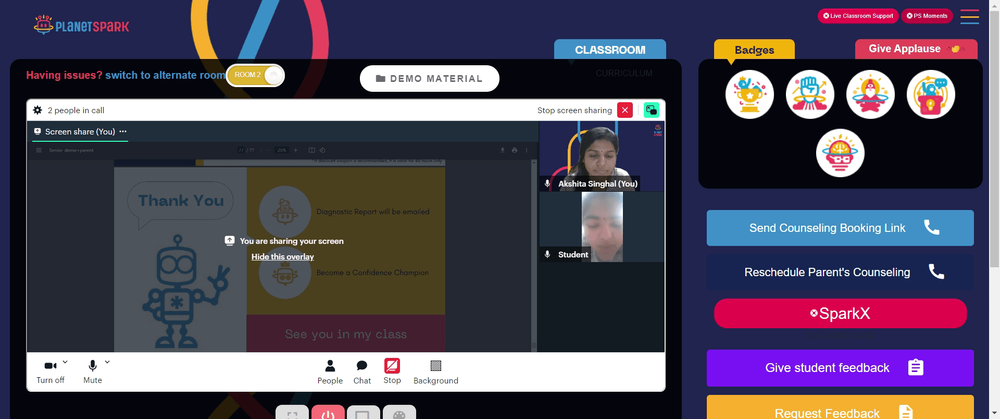Expand camera options chevron
The width and height of the screenshot is (1000, 419).
pyautogui.click(x=65, y=362)
